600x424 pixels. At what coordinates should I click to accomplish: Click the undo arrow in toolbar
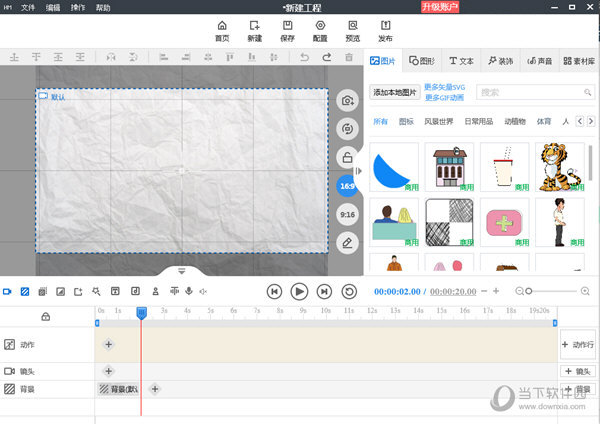coord(305,57)
